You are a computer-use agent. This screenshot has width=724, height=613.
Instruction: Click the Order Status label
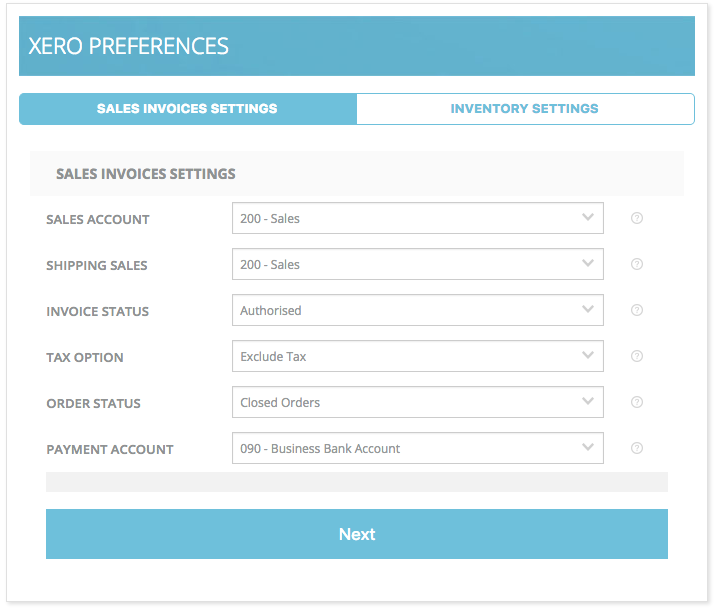point(93,403)
